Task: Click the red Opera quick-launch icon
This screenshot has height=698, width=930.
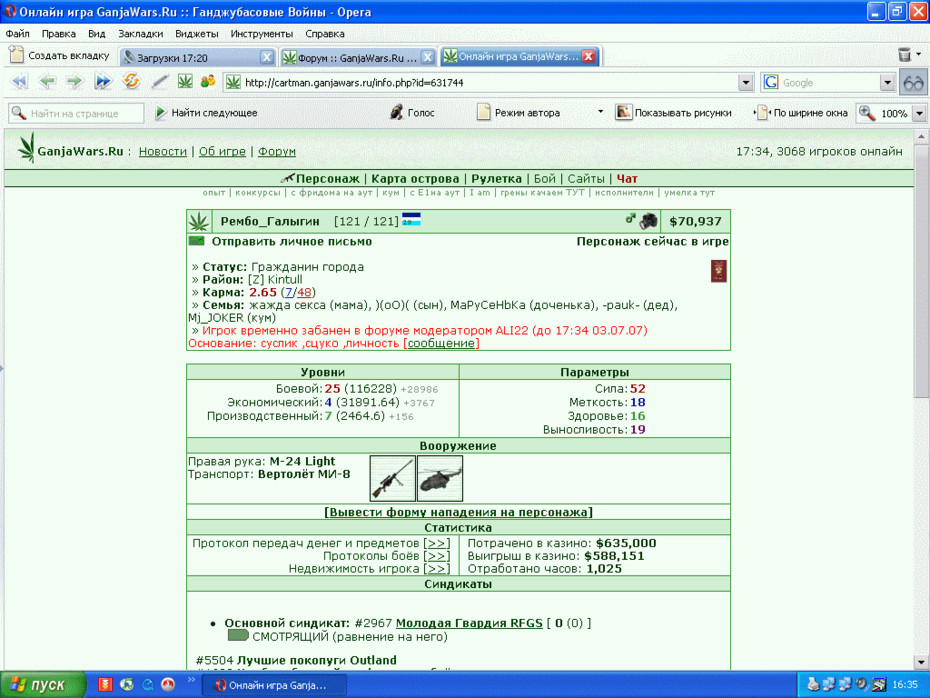Action: [x=168, y=684]
